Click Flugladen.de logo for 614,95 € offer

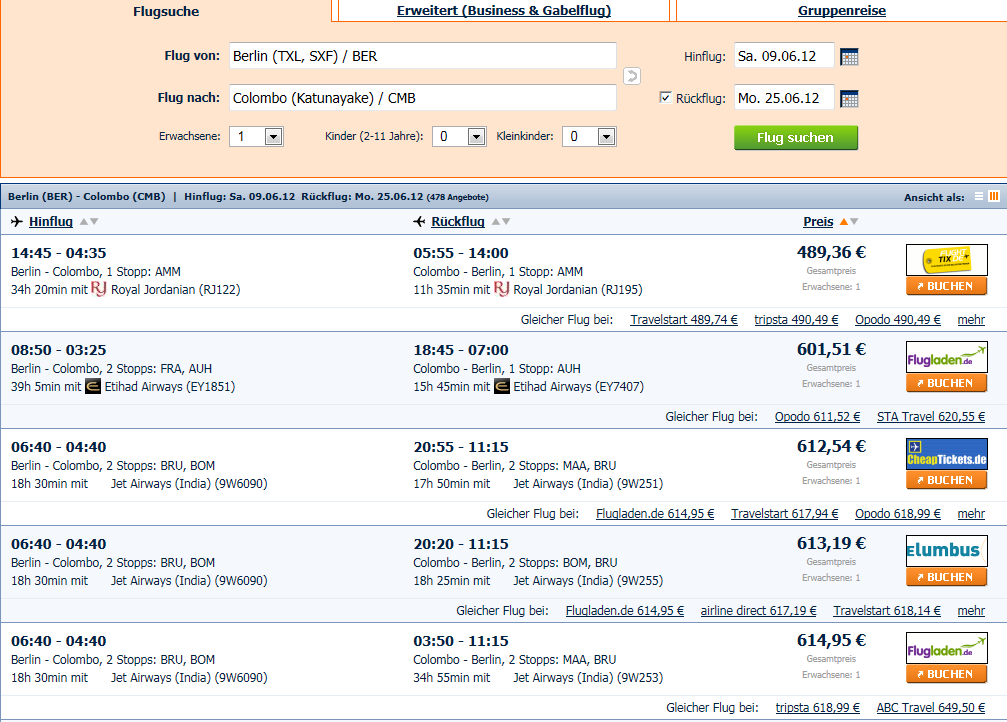947,648
